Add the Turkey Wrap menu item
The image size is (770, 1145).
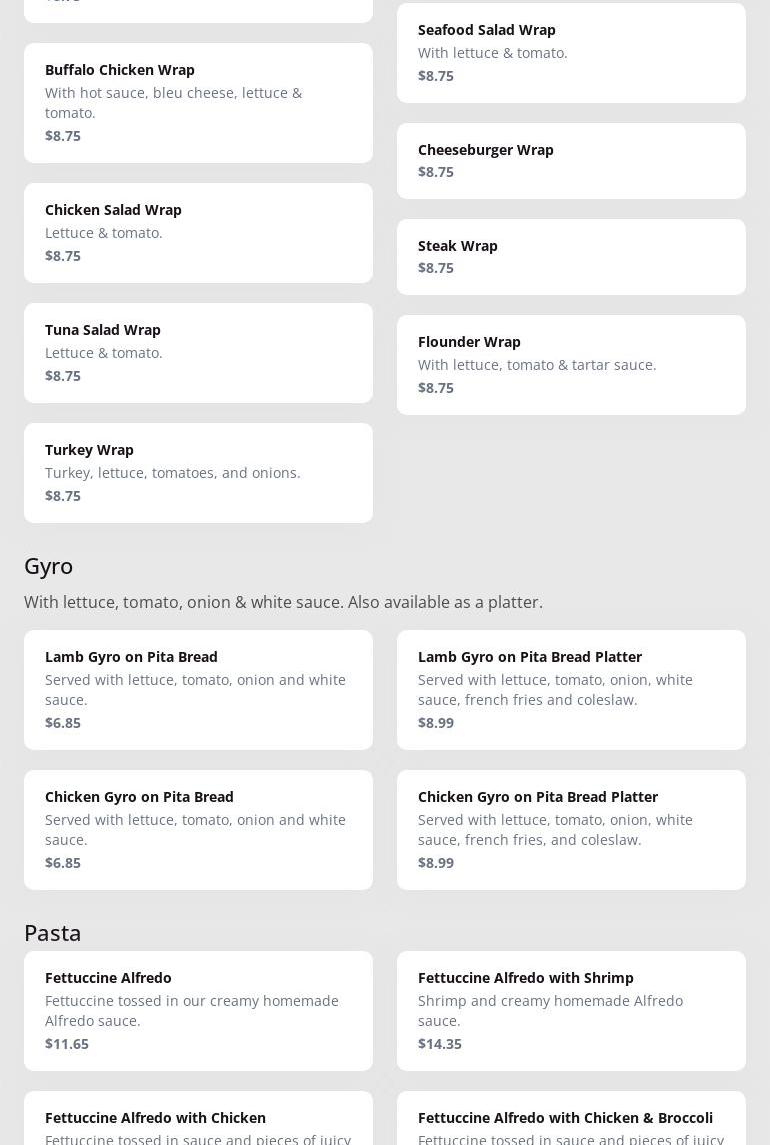click(198, 472)
